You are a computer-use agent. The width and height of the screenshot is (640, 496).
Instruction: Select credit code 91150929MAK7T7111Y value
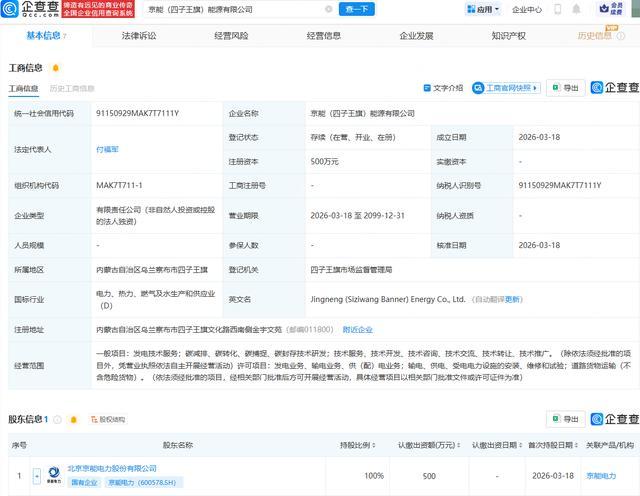(x=138, y=113)
